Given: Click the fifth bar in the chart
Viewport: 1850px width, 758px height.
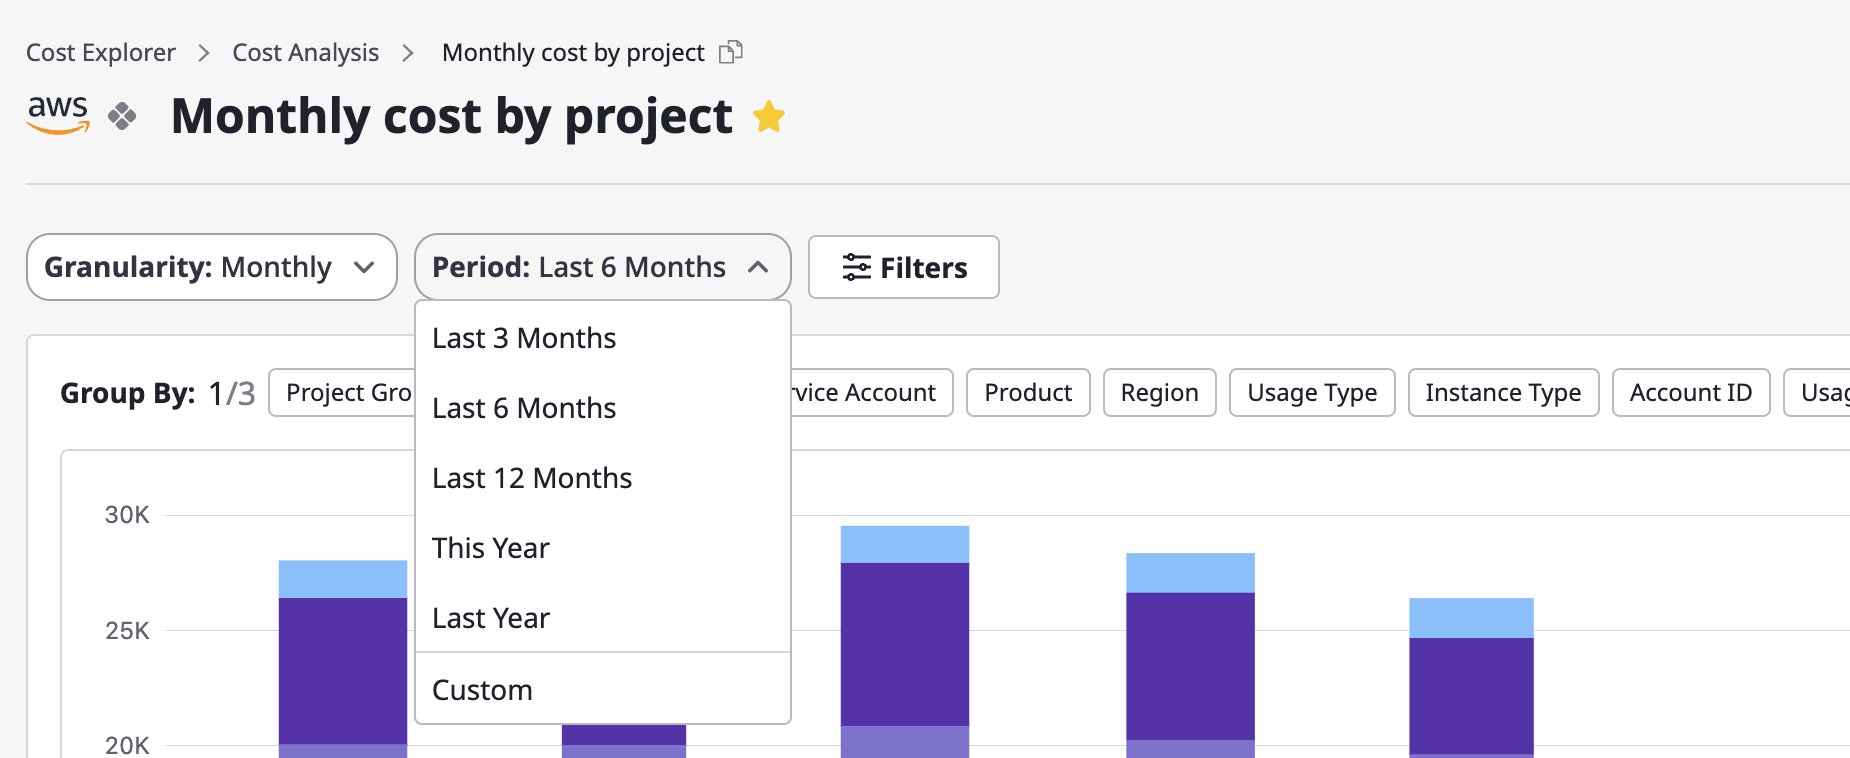Looking at the screenshot, I should click(x=1471, y=678).
